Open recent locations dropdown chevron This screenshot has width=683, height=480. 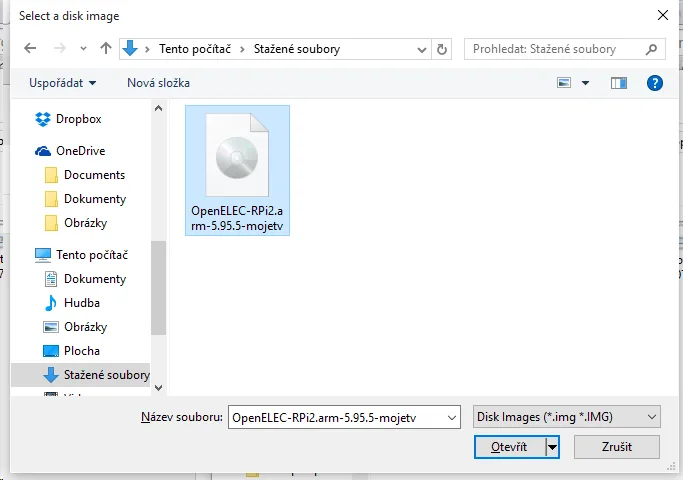83,49
